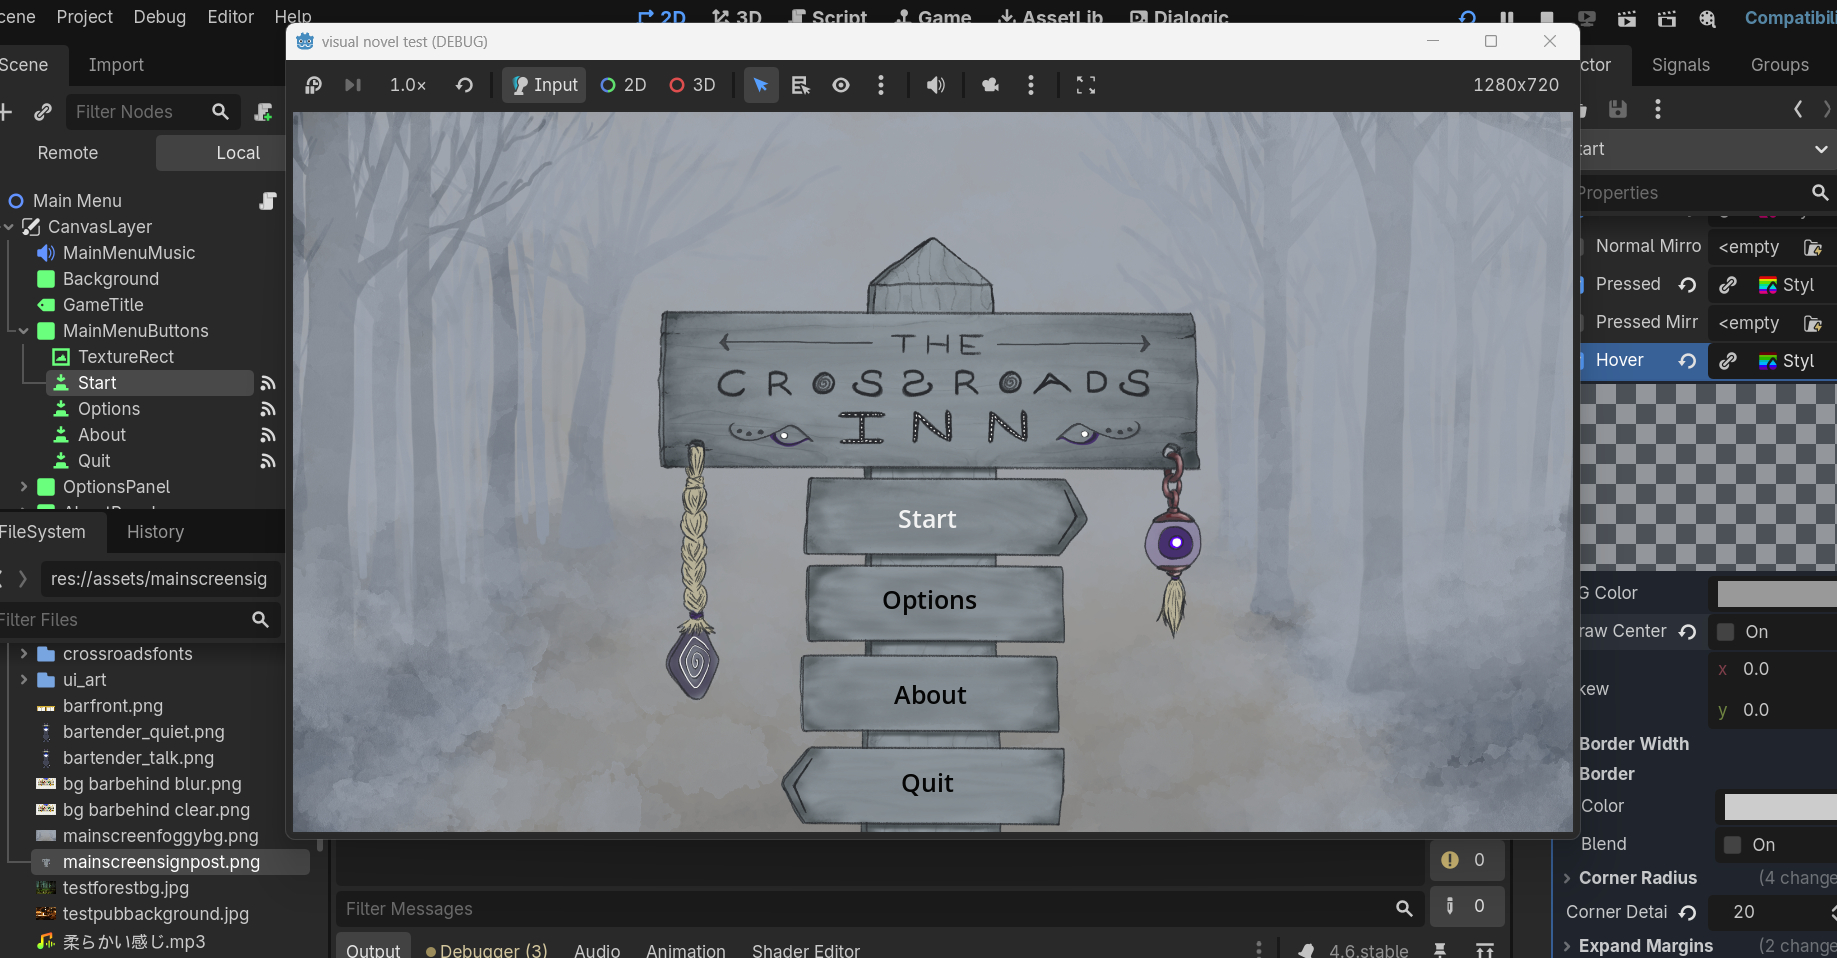Screen dimensions: 1837x958
Task: Click the select mode arrow tool
Action: (x=760, y=85)
